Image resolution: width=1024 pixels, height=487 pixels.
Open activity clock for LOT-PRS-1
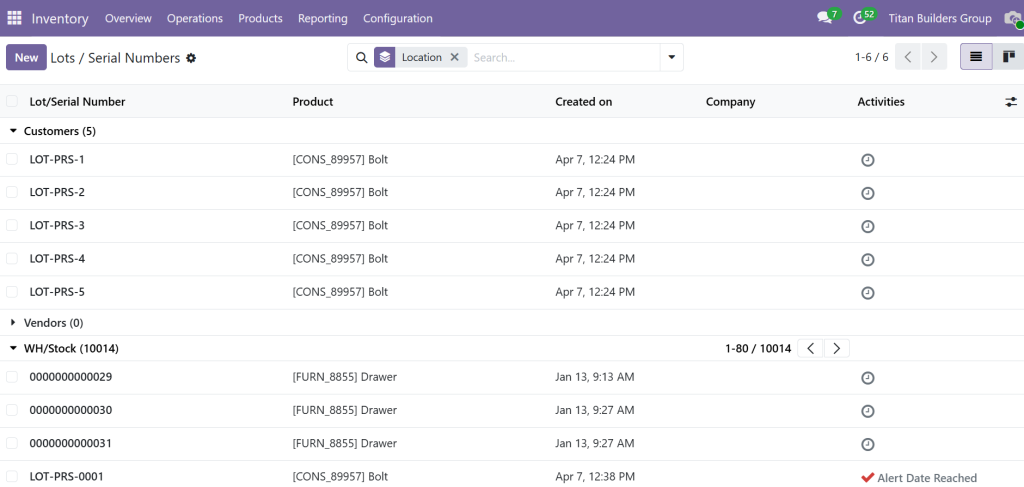tap(868, 160)
